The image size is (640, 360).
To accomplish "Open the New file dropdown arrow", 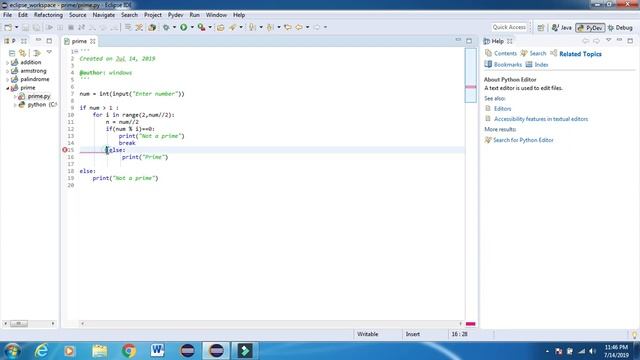I will pyautogui.click(x=17, y=27).
